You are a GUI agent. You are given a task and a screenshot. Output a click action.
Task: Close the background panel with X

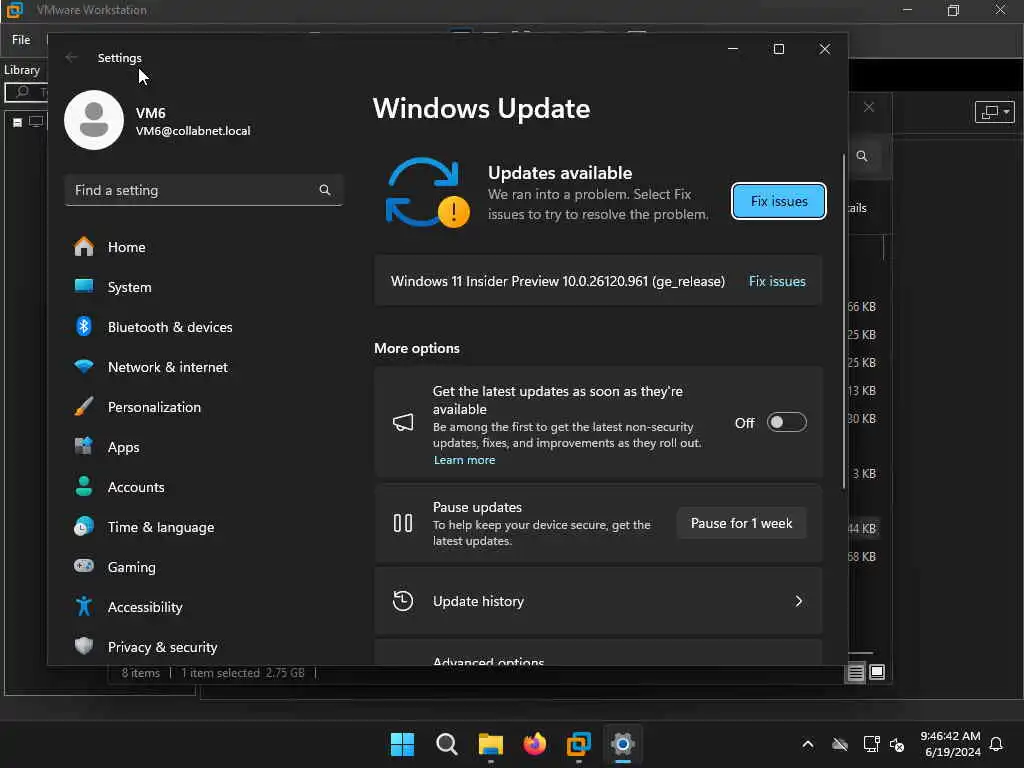[869, 107]
